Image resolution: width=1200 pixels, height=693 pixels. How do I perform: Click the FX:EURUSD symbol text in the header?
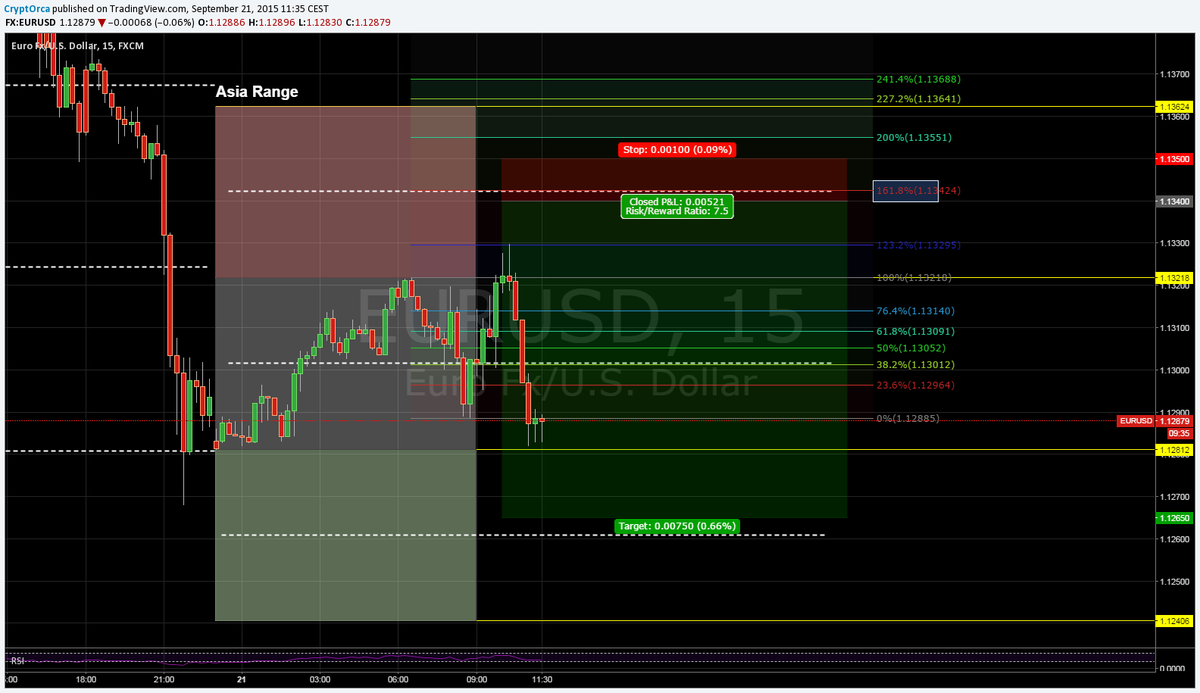click(30, 20)
